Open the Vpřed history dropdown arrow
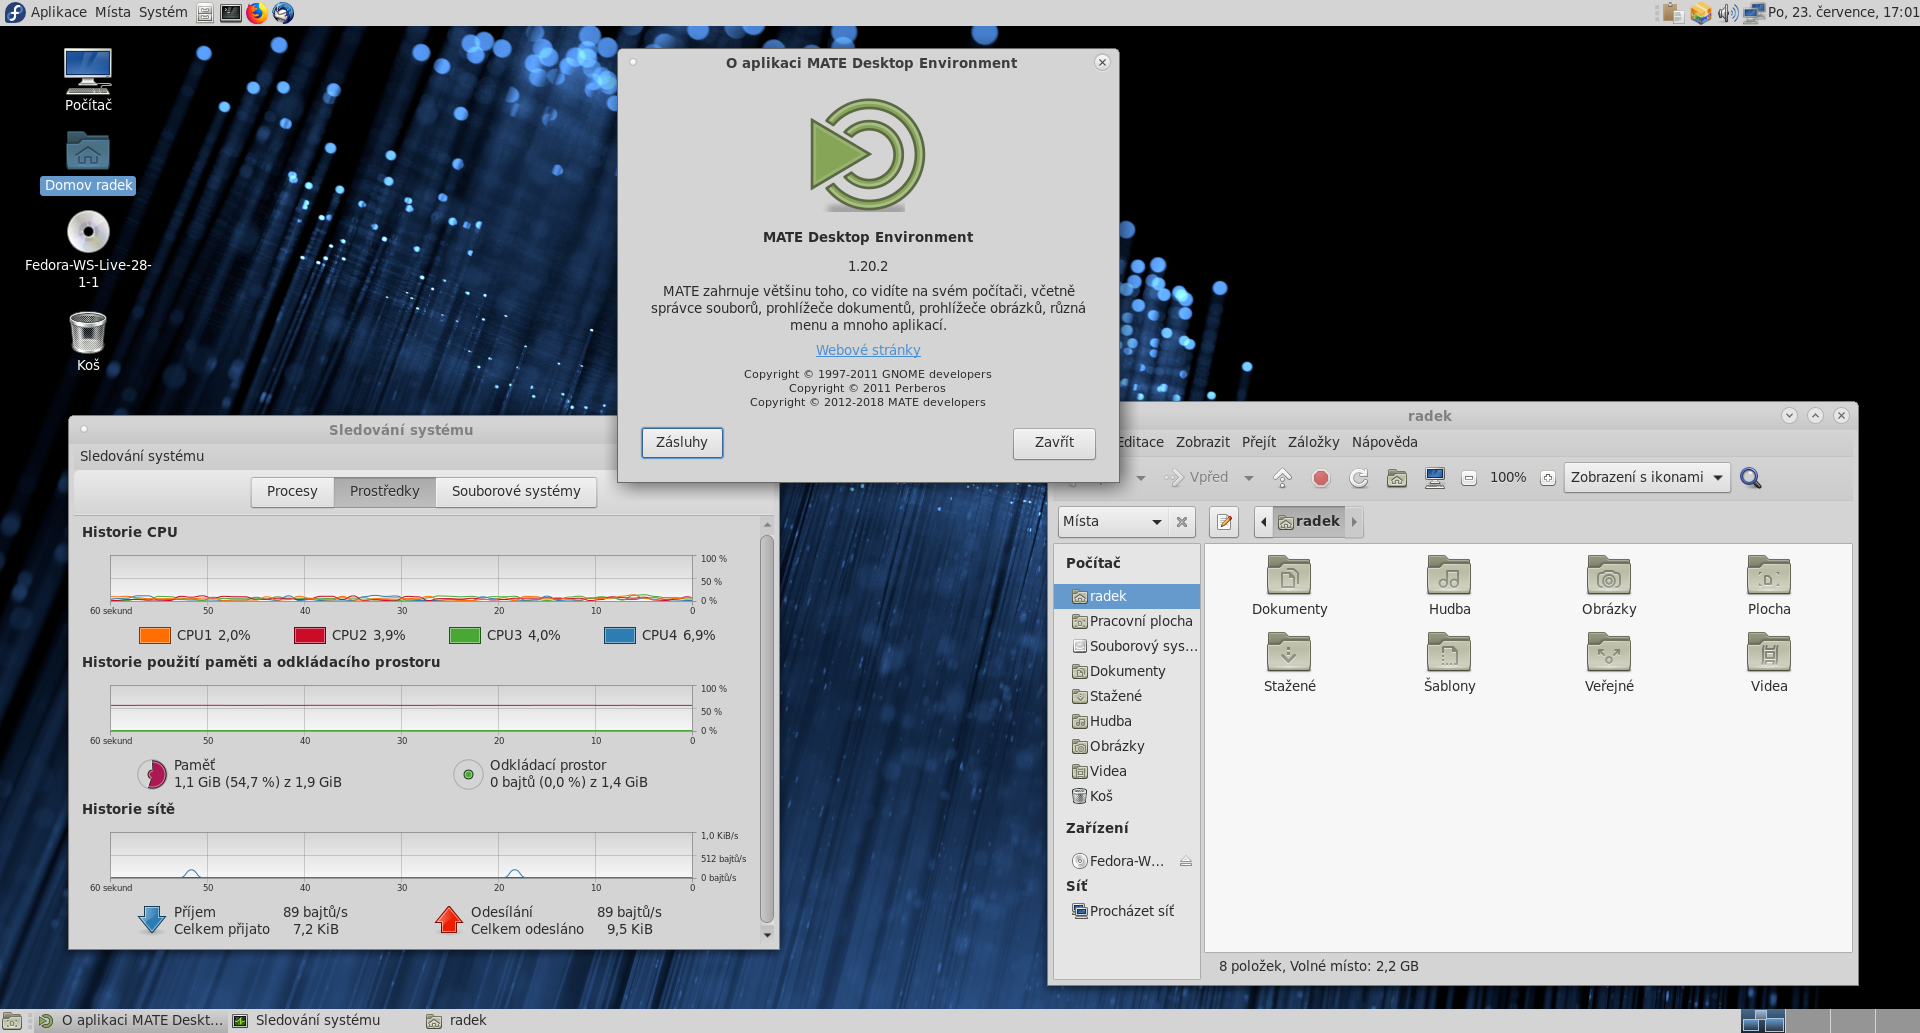The width and height of the screenshot is (1920, 1033). (x=1249, y=478)
